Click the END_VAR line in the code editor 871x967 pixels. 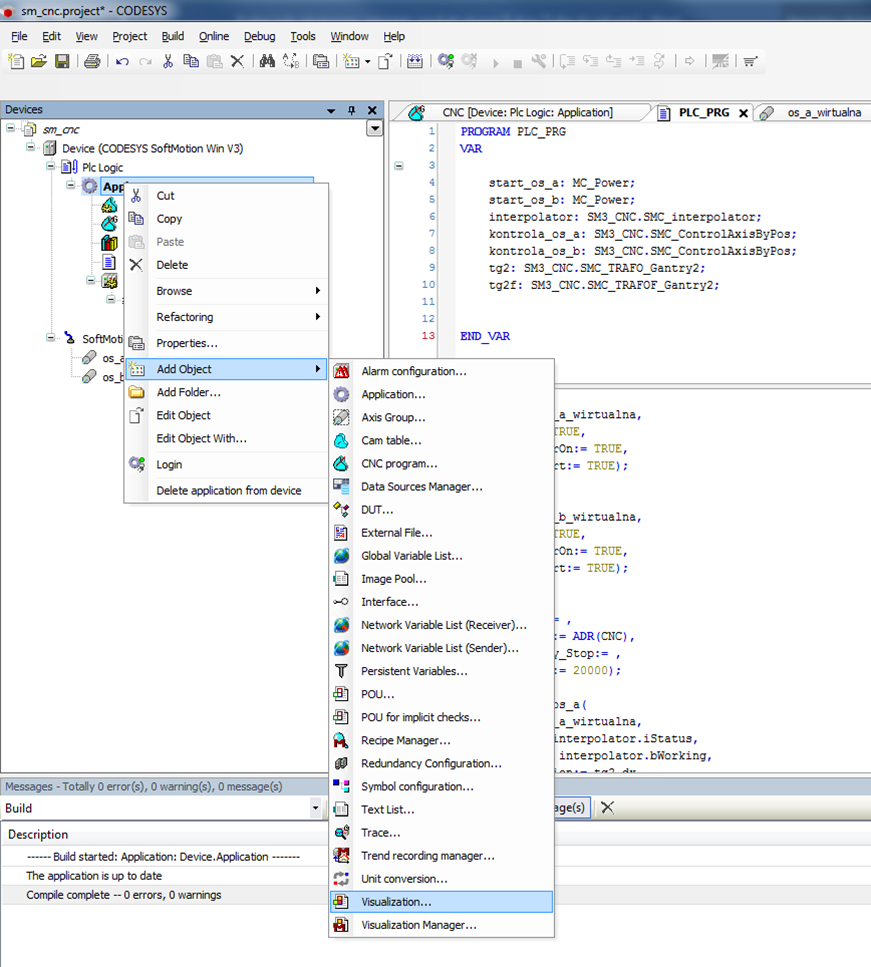[x=485, y=336]
